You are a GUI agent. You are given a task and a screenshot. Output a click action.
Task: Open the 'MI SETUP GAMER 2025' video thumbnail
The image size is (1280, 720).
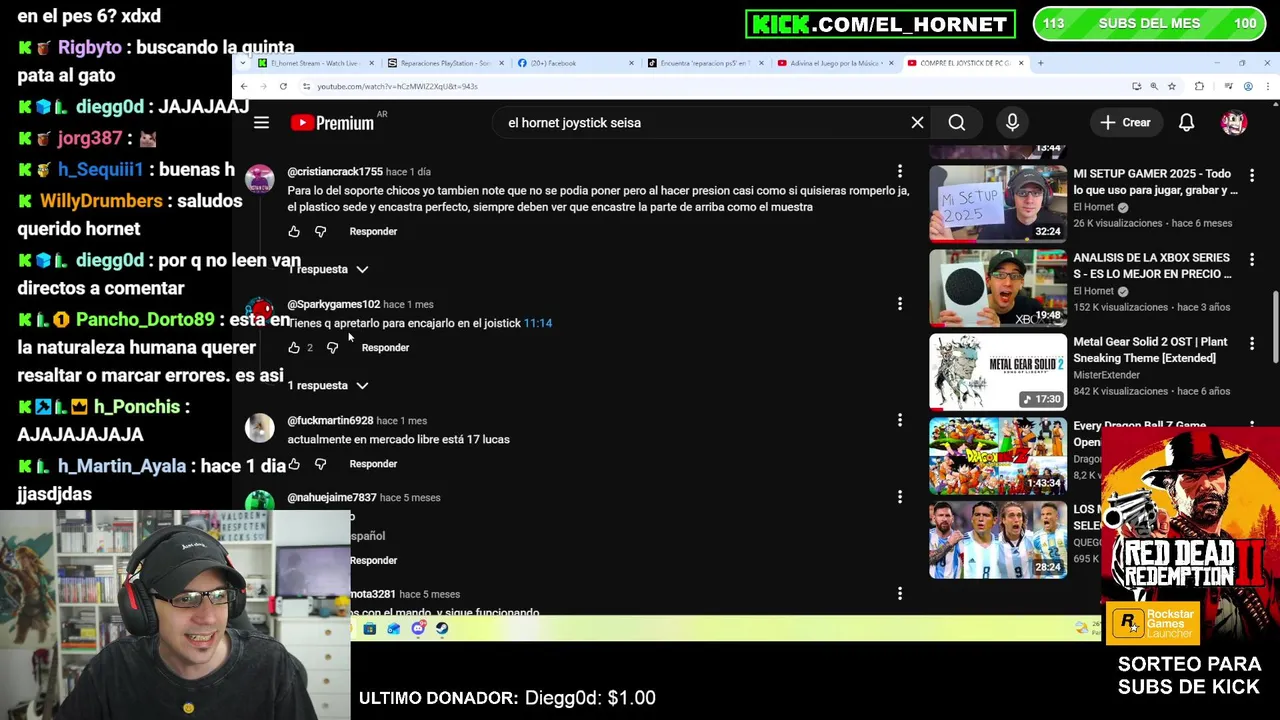pos(998,204)
